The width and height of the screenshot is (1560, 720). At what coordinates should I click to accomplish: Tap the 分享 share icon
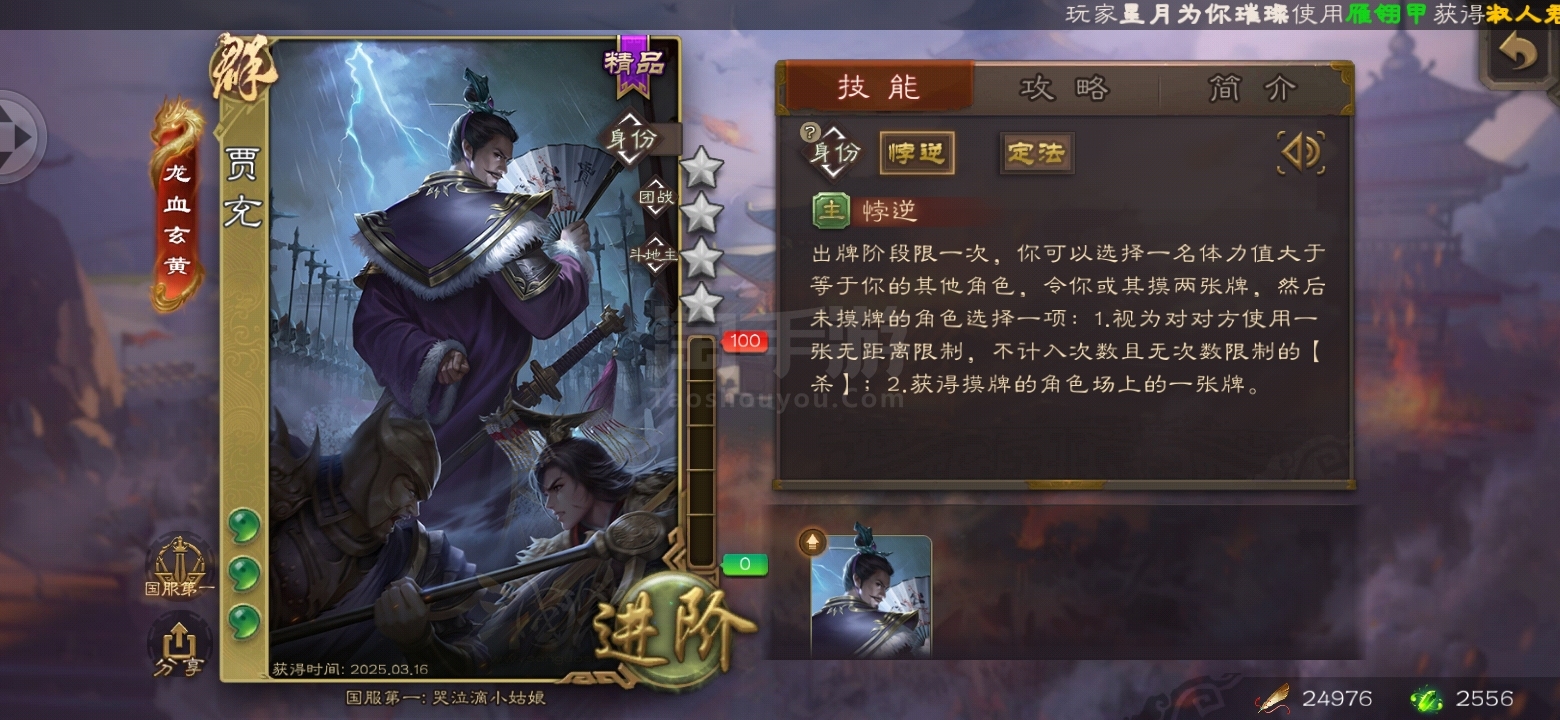pyautogui.click(x=178, y=647)
